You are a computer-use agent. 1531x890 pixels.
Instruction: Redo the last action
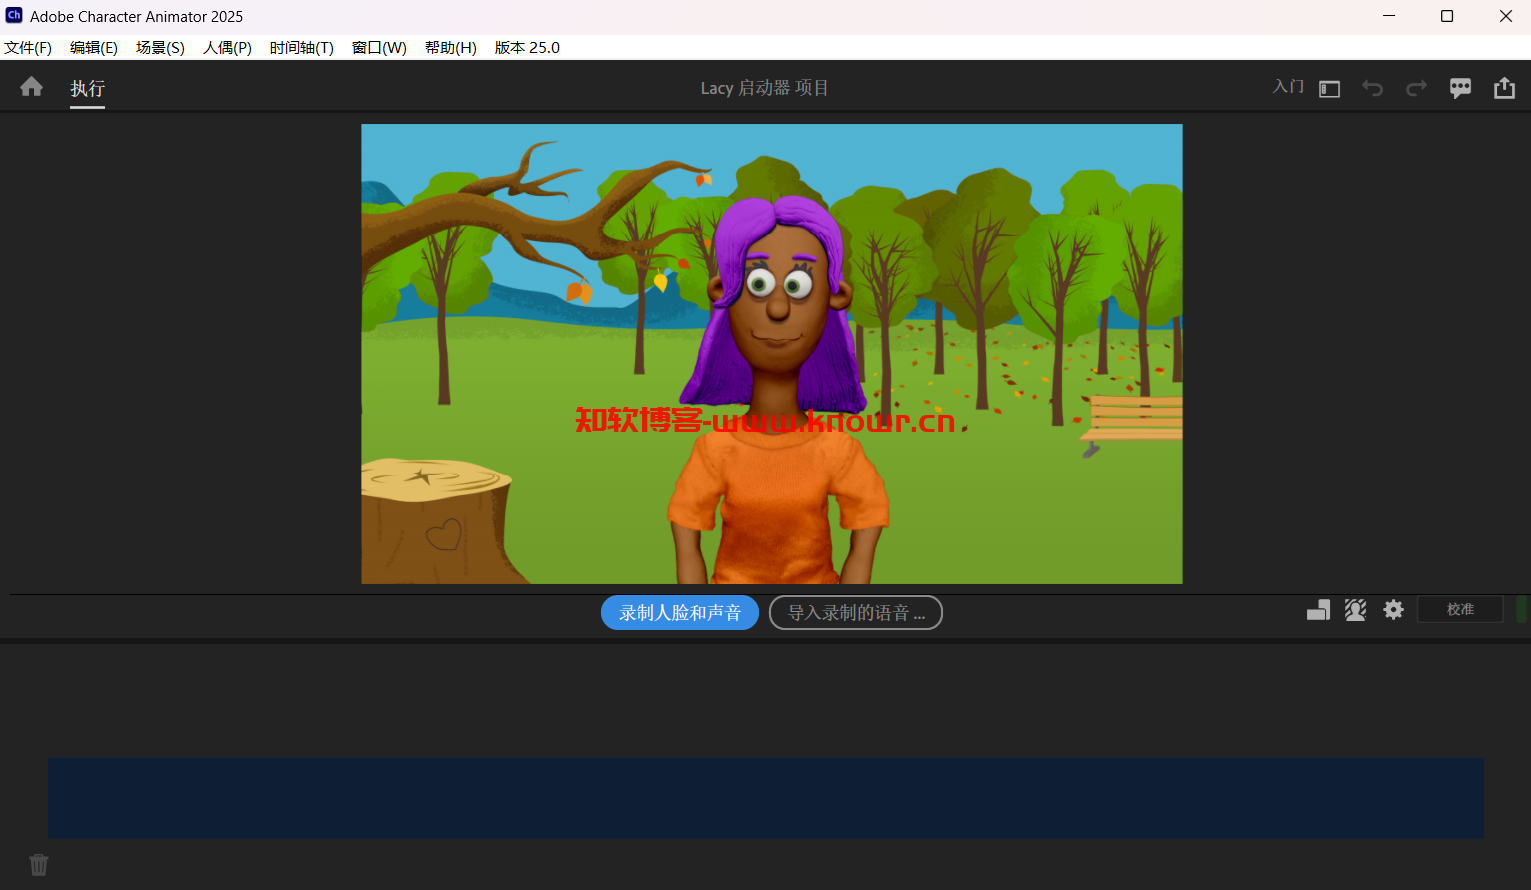click(1416, 88)
